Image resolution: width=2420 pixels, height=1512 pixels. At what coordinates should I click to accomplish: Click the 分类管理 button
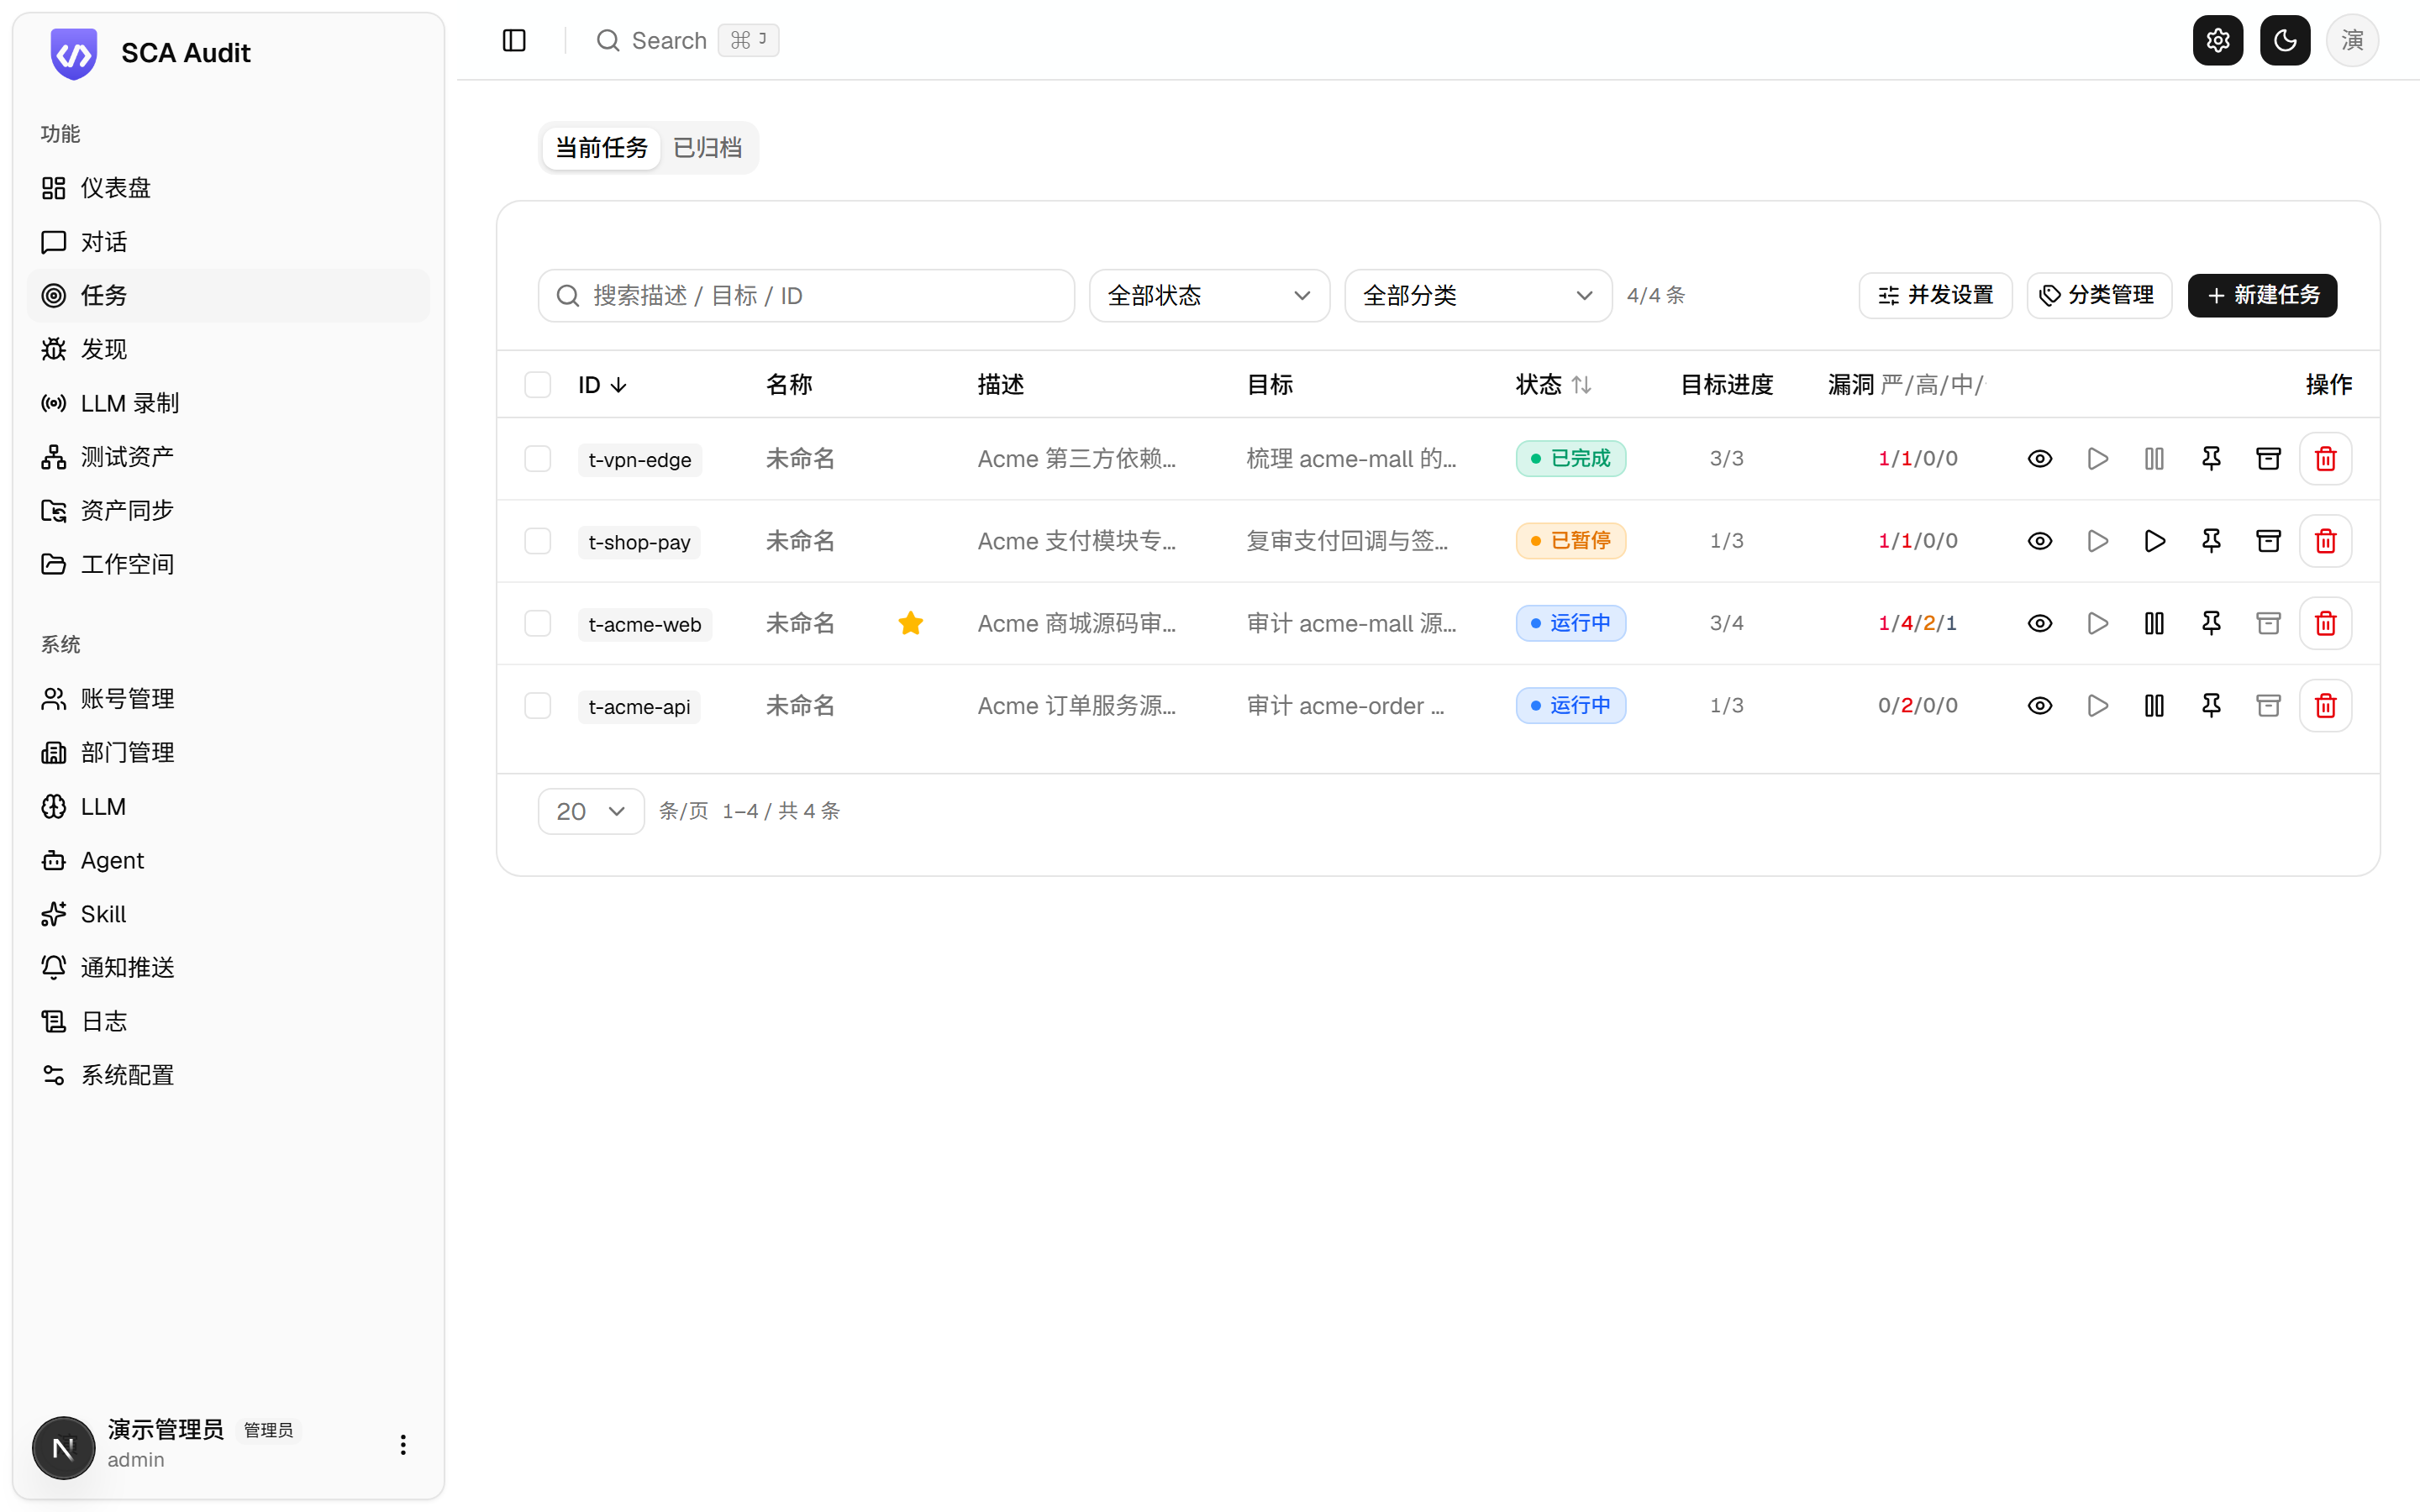tap(2098, 296)
